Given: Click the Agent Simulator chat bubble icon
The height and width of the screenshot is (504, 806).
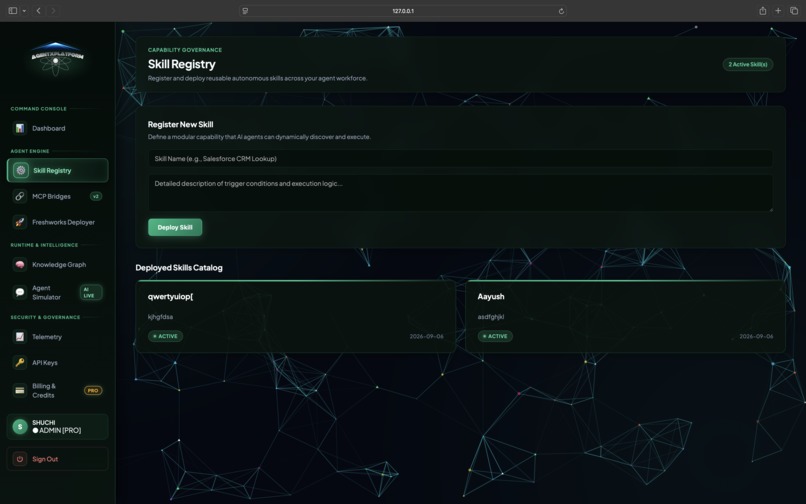Looking at the screenshot, I should coord(20,292).
